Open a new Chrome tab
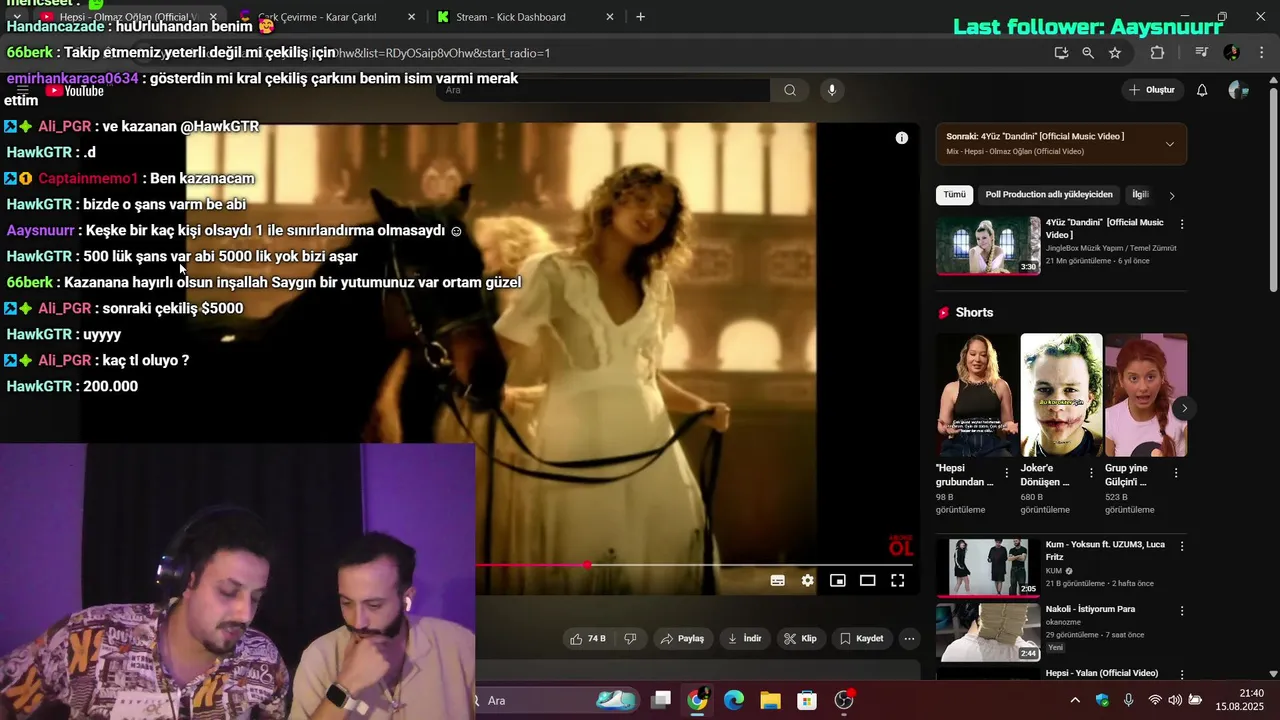The width and height of the screenshot is (1280, 720). [640, 17]
